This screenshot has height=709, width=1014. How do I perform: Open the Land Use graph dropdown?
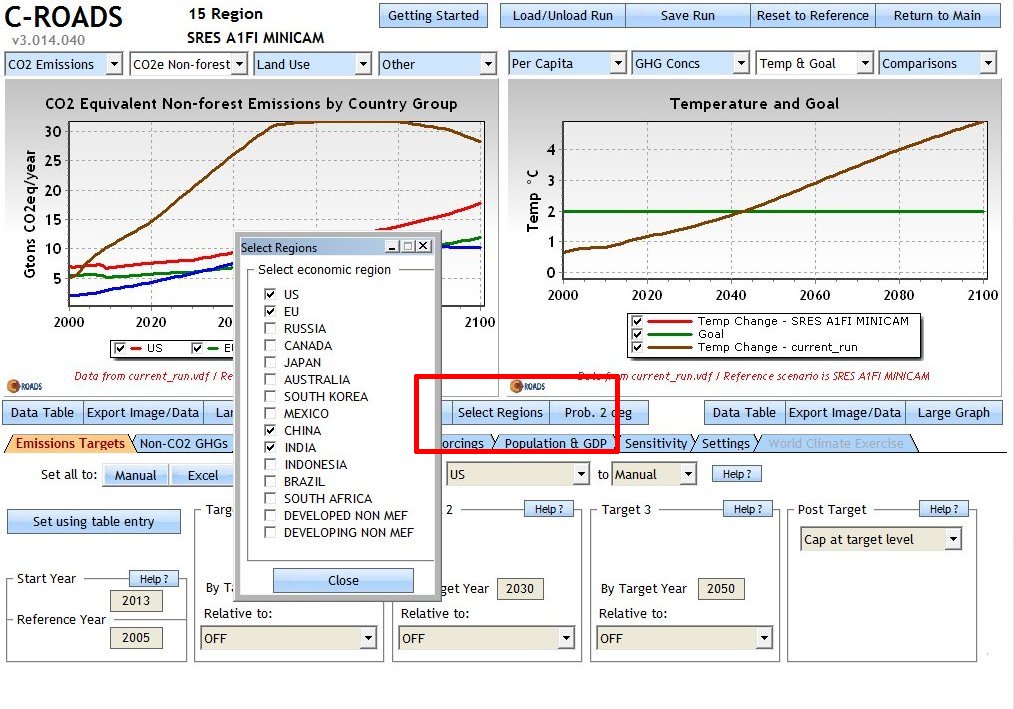click(x=312, y=64)
